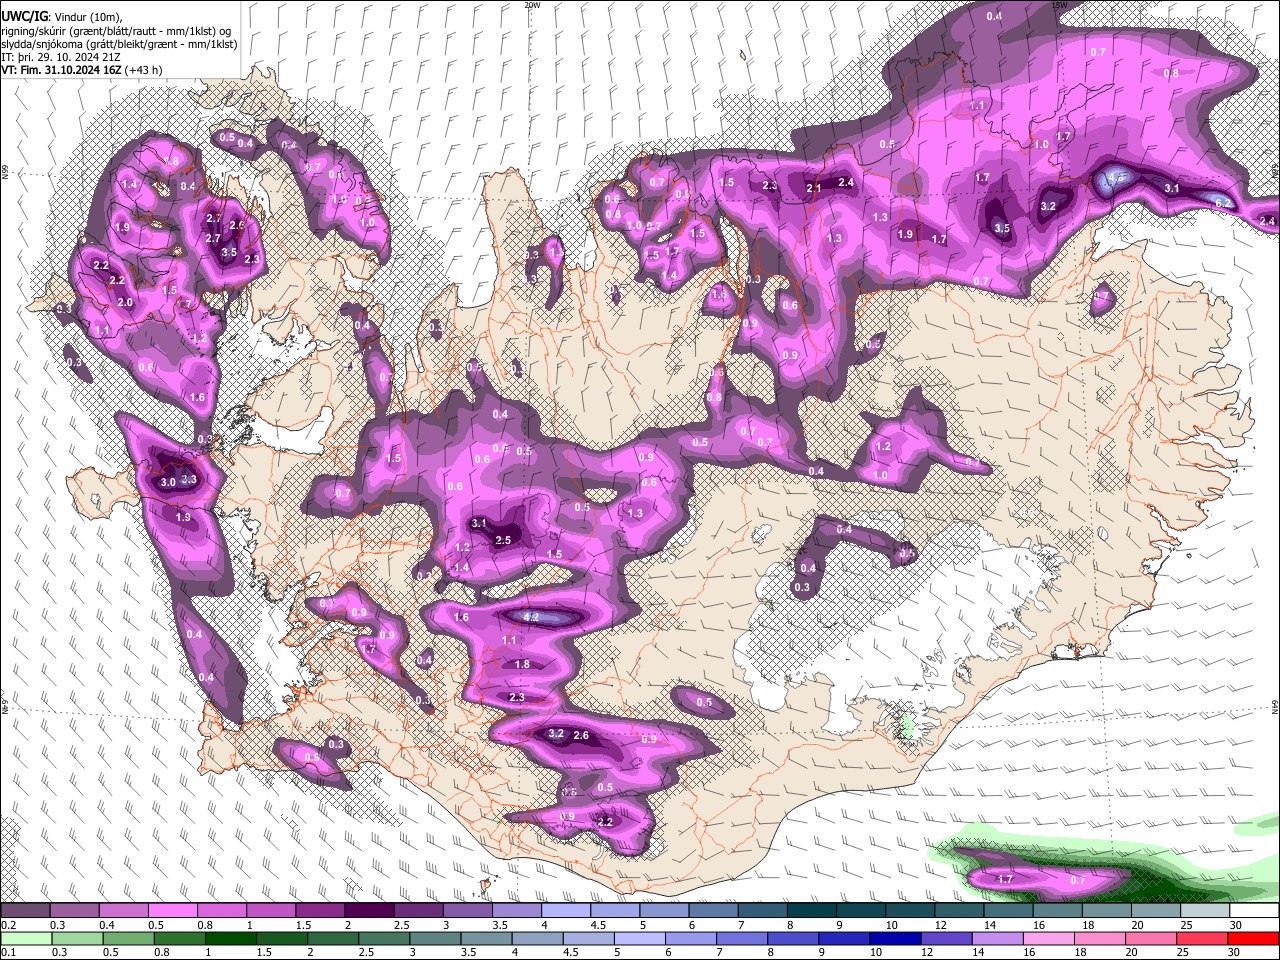Pick bright pink snow swatch between 0.5 and 0.8

coord(172,910)
